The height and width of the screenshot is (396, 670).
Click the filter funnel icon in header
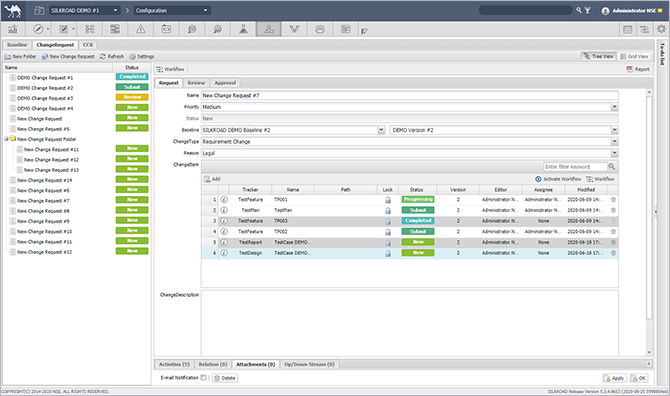(588, 10)
